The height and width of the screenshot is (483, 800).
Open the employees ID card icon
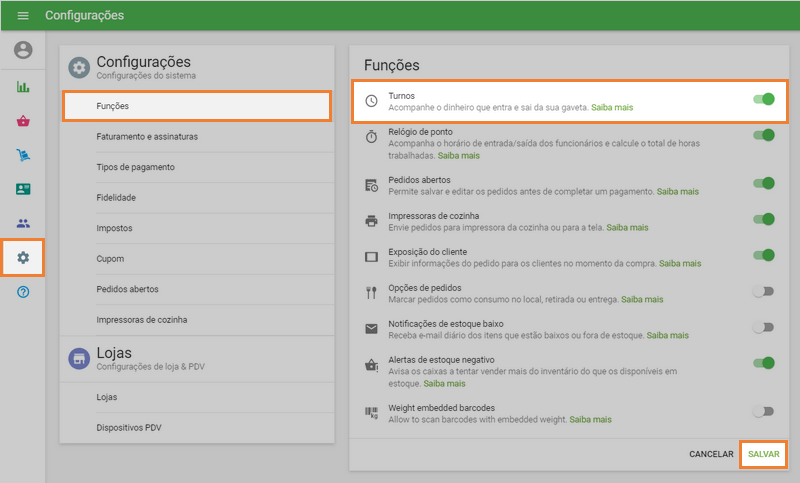tap(23, 189)
